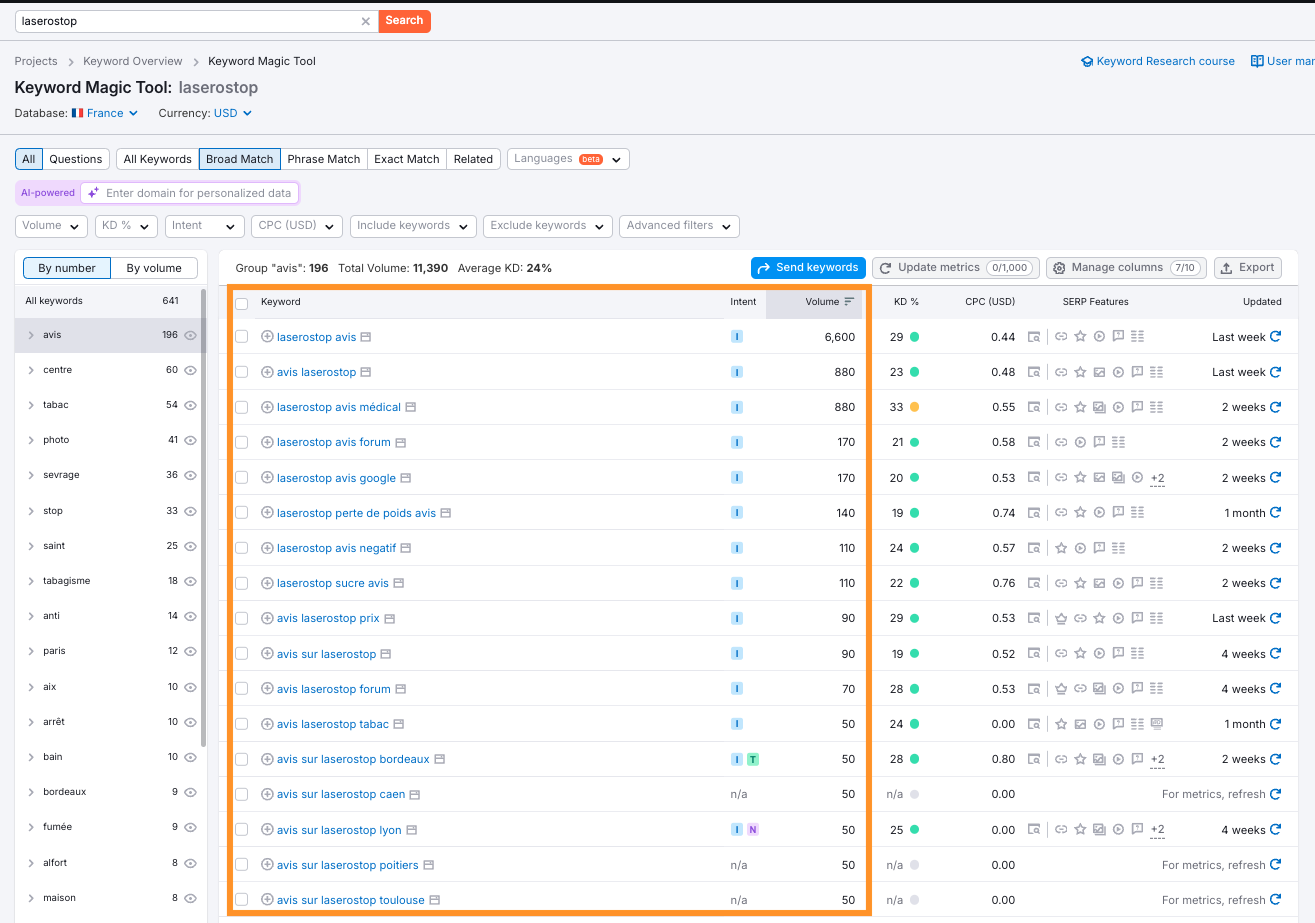1315x923 pixels.
Task: Switch to the Related tab
Action: [x=473, y=159]
